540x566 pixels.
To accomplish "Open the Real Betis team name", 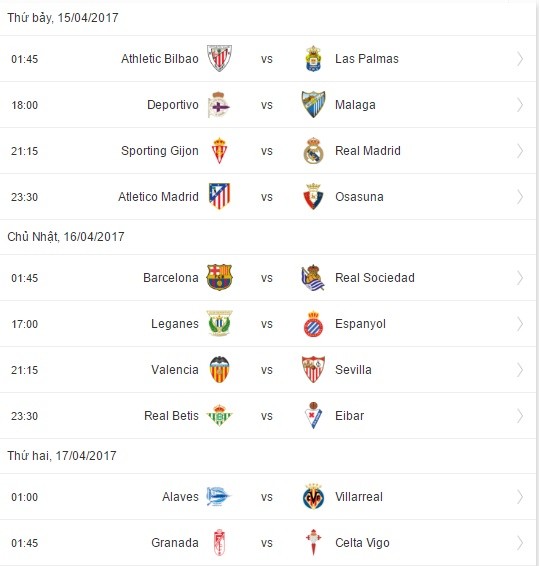I will click(171, 416).
